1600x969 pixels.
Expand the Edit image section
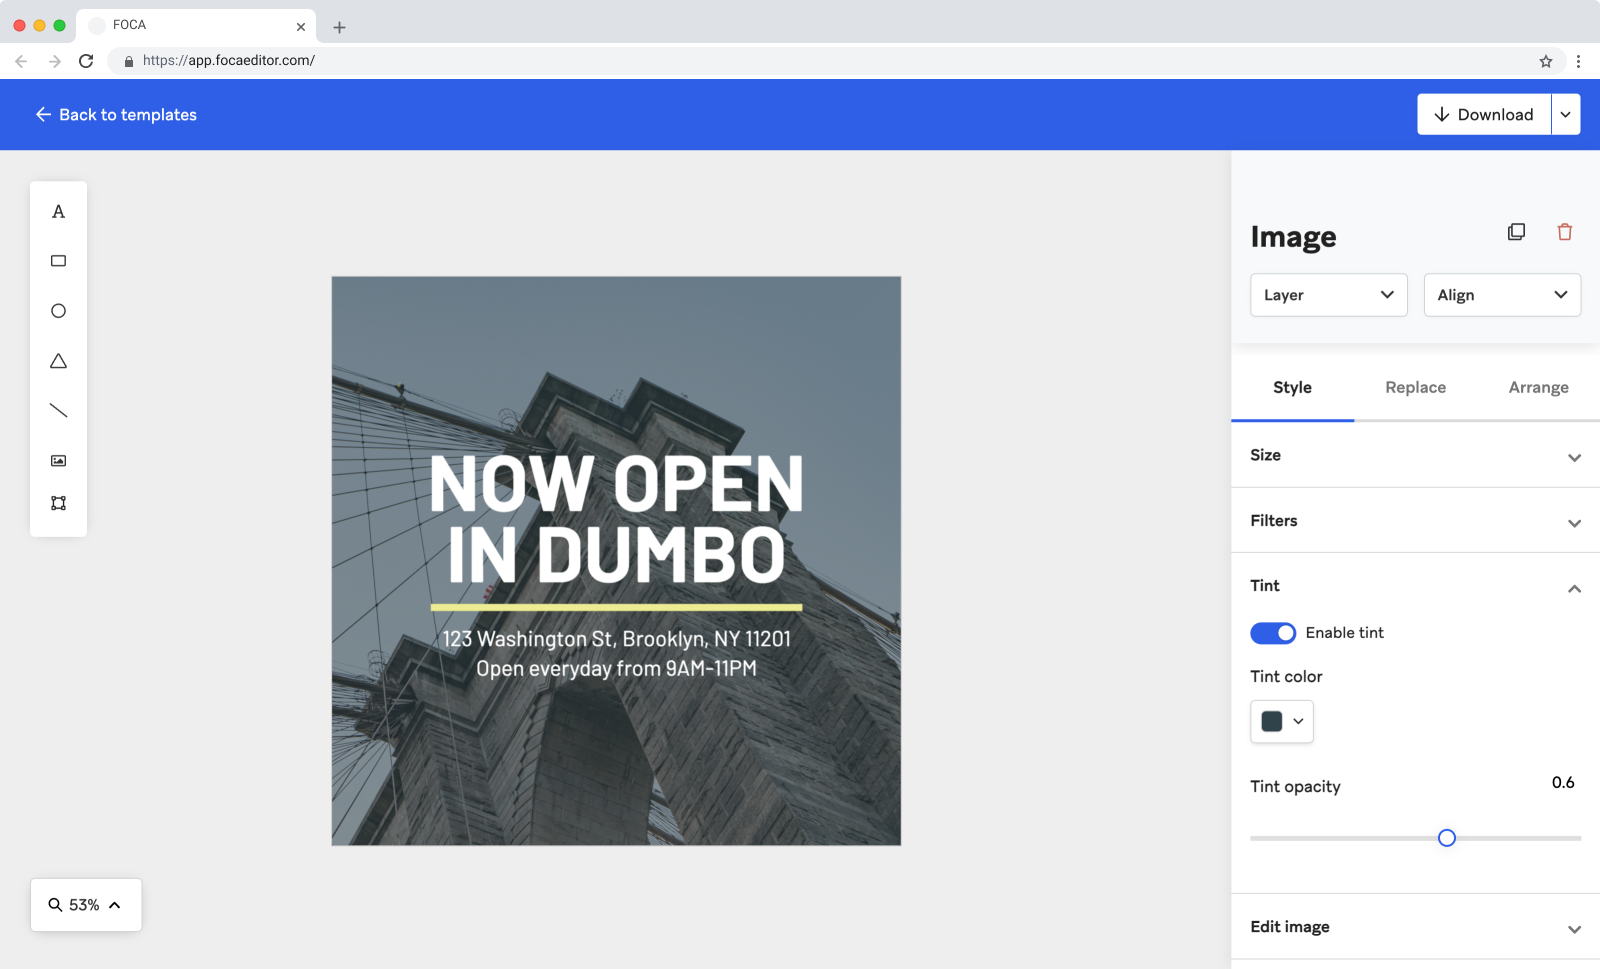click(1414, 927)
